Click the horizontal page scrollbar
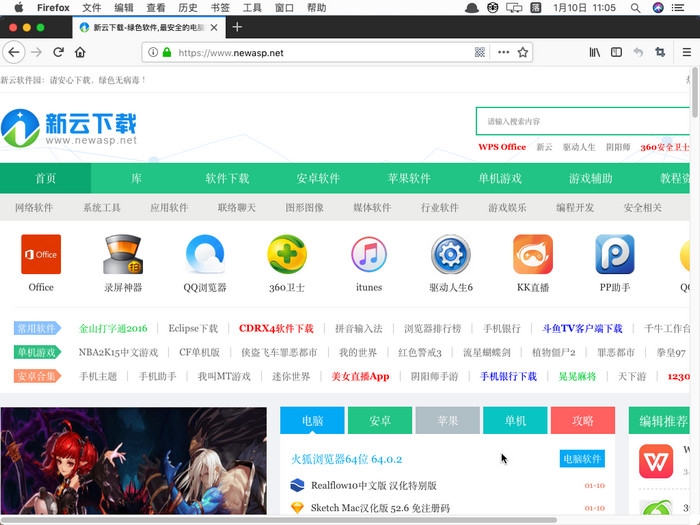The image size is (700, 525). tap(279, 520)
